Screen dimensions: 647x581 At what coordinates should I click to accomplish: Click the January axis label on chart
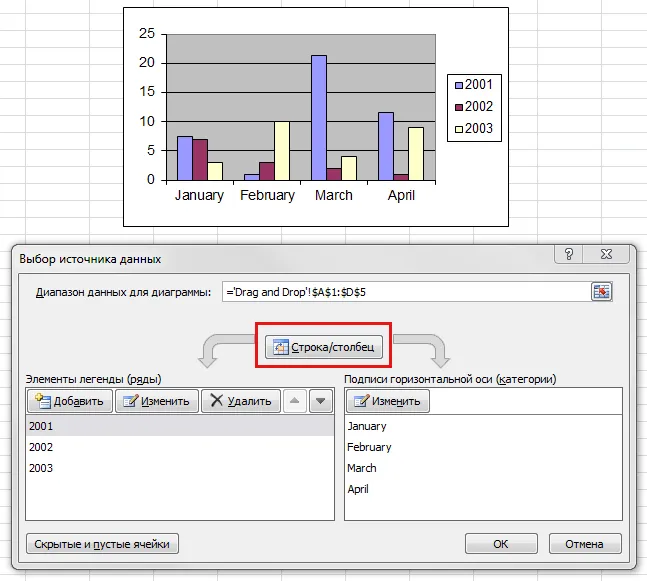(x=199, y=195)
